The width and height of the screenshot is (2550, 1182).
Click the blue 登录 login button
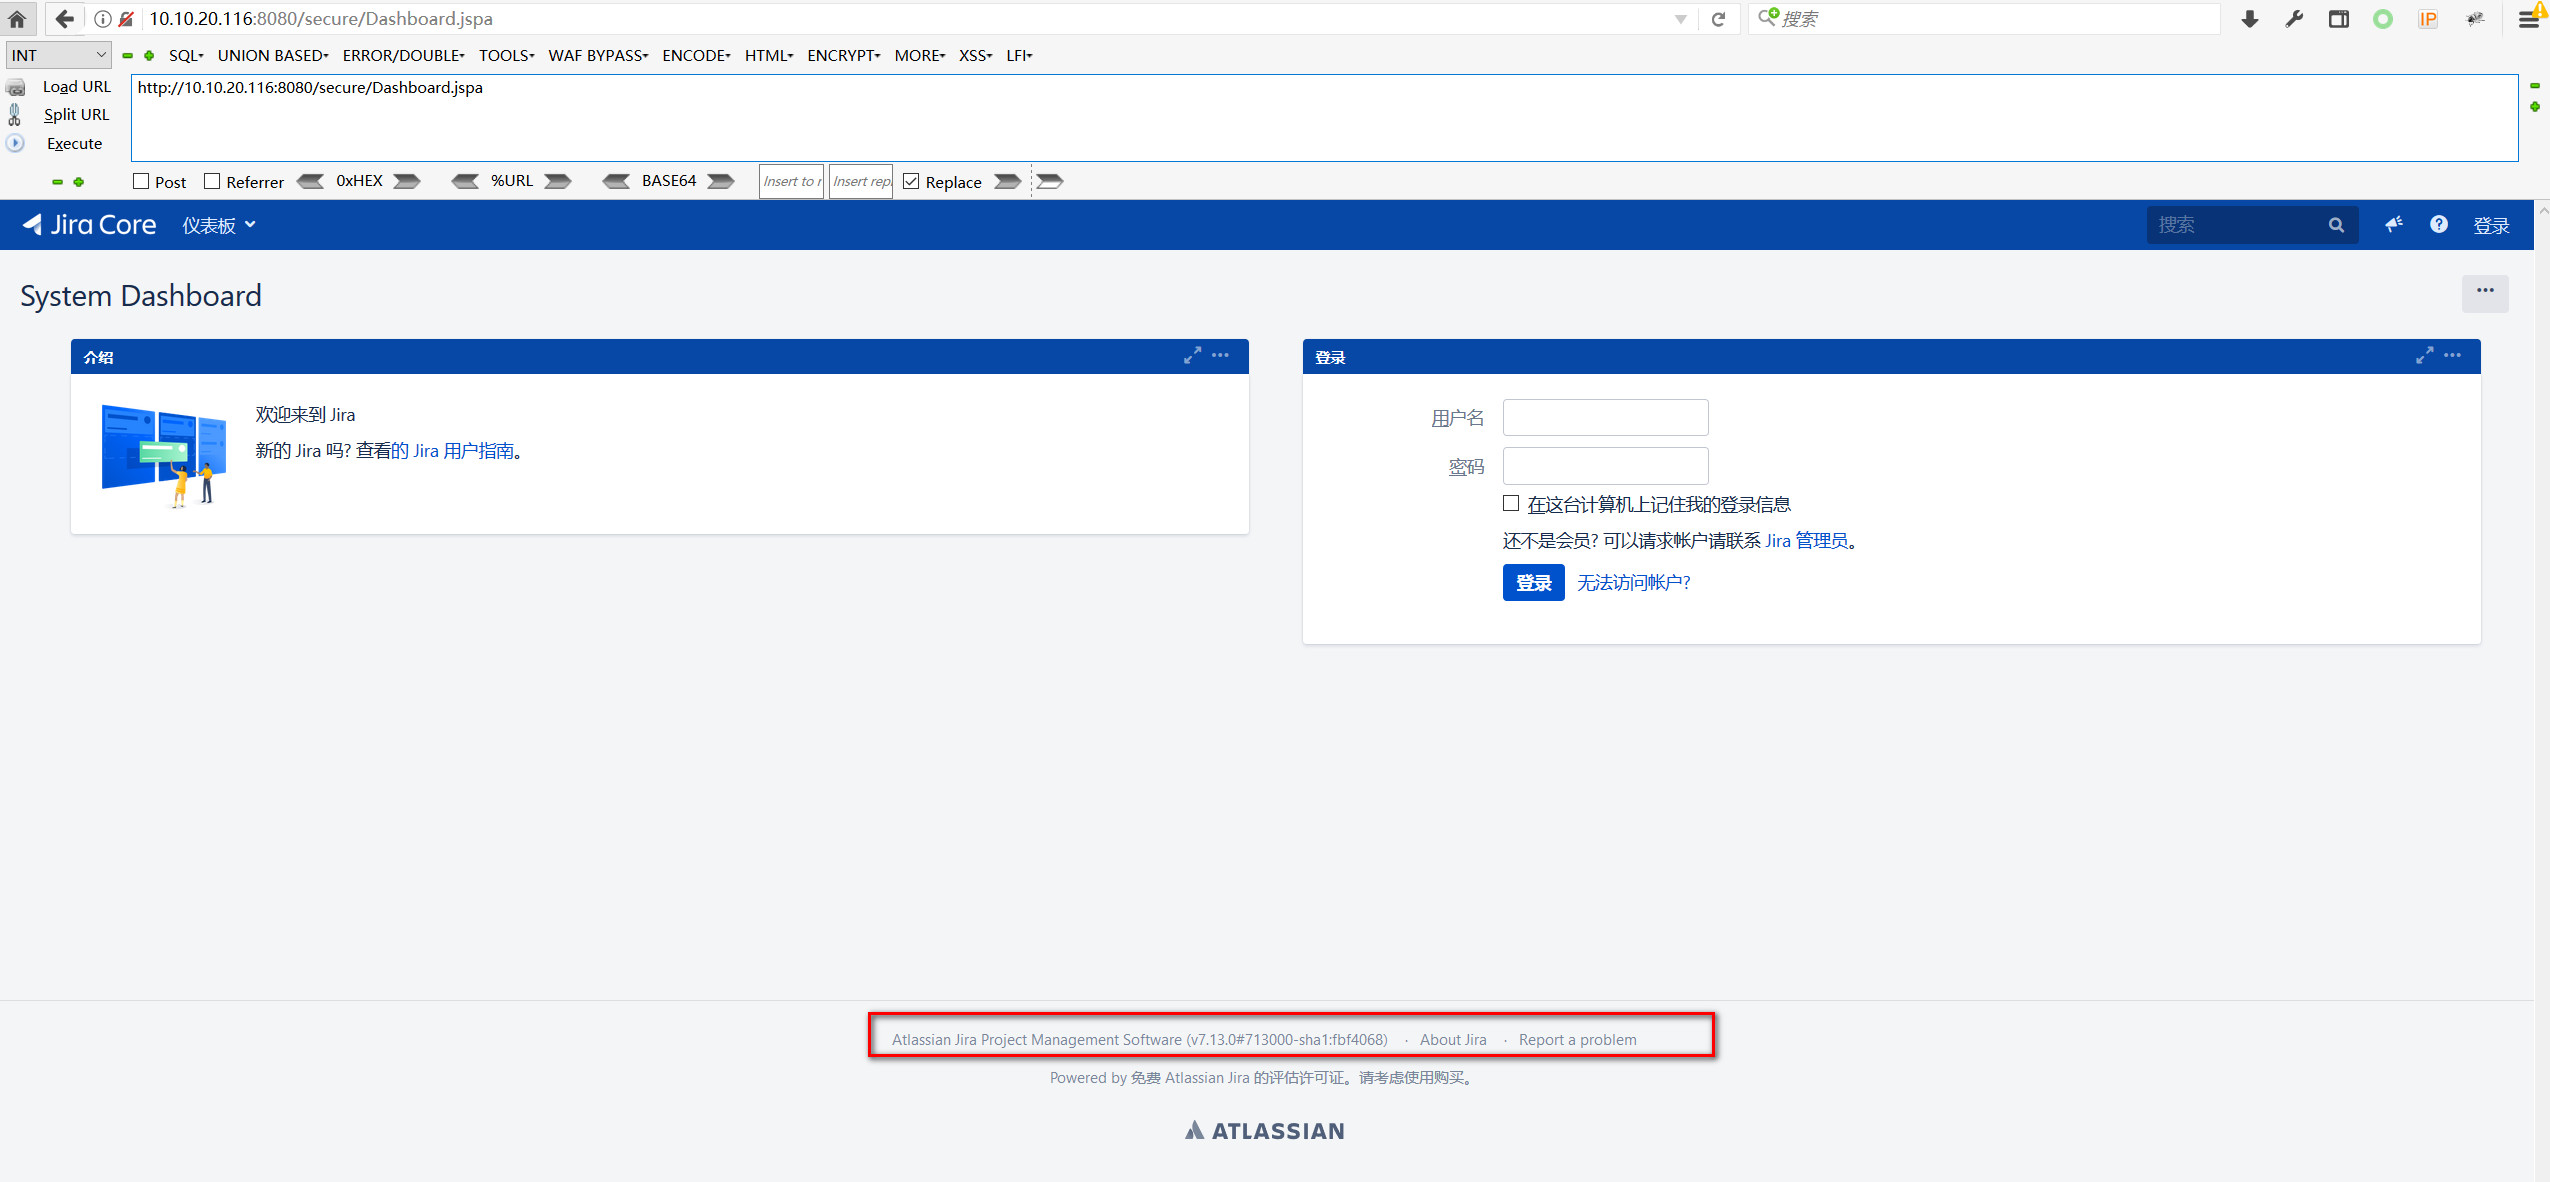(1533, 582)
